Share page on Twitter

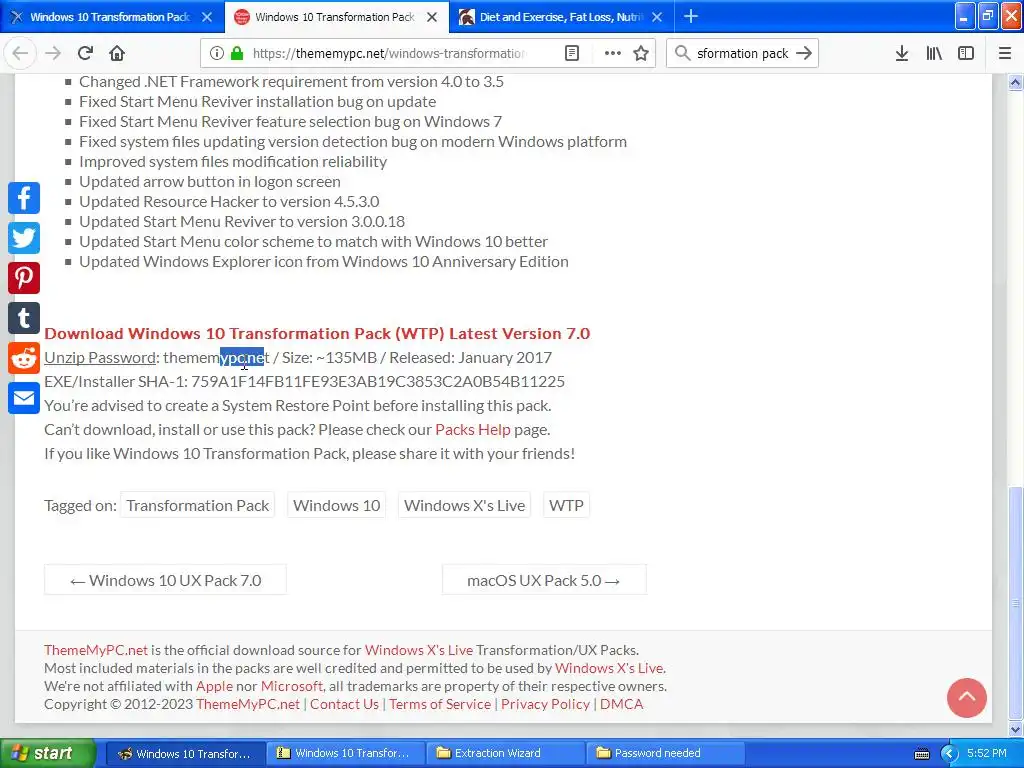[x=24, y=238]
